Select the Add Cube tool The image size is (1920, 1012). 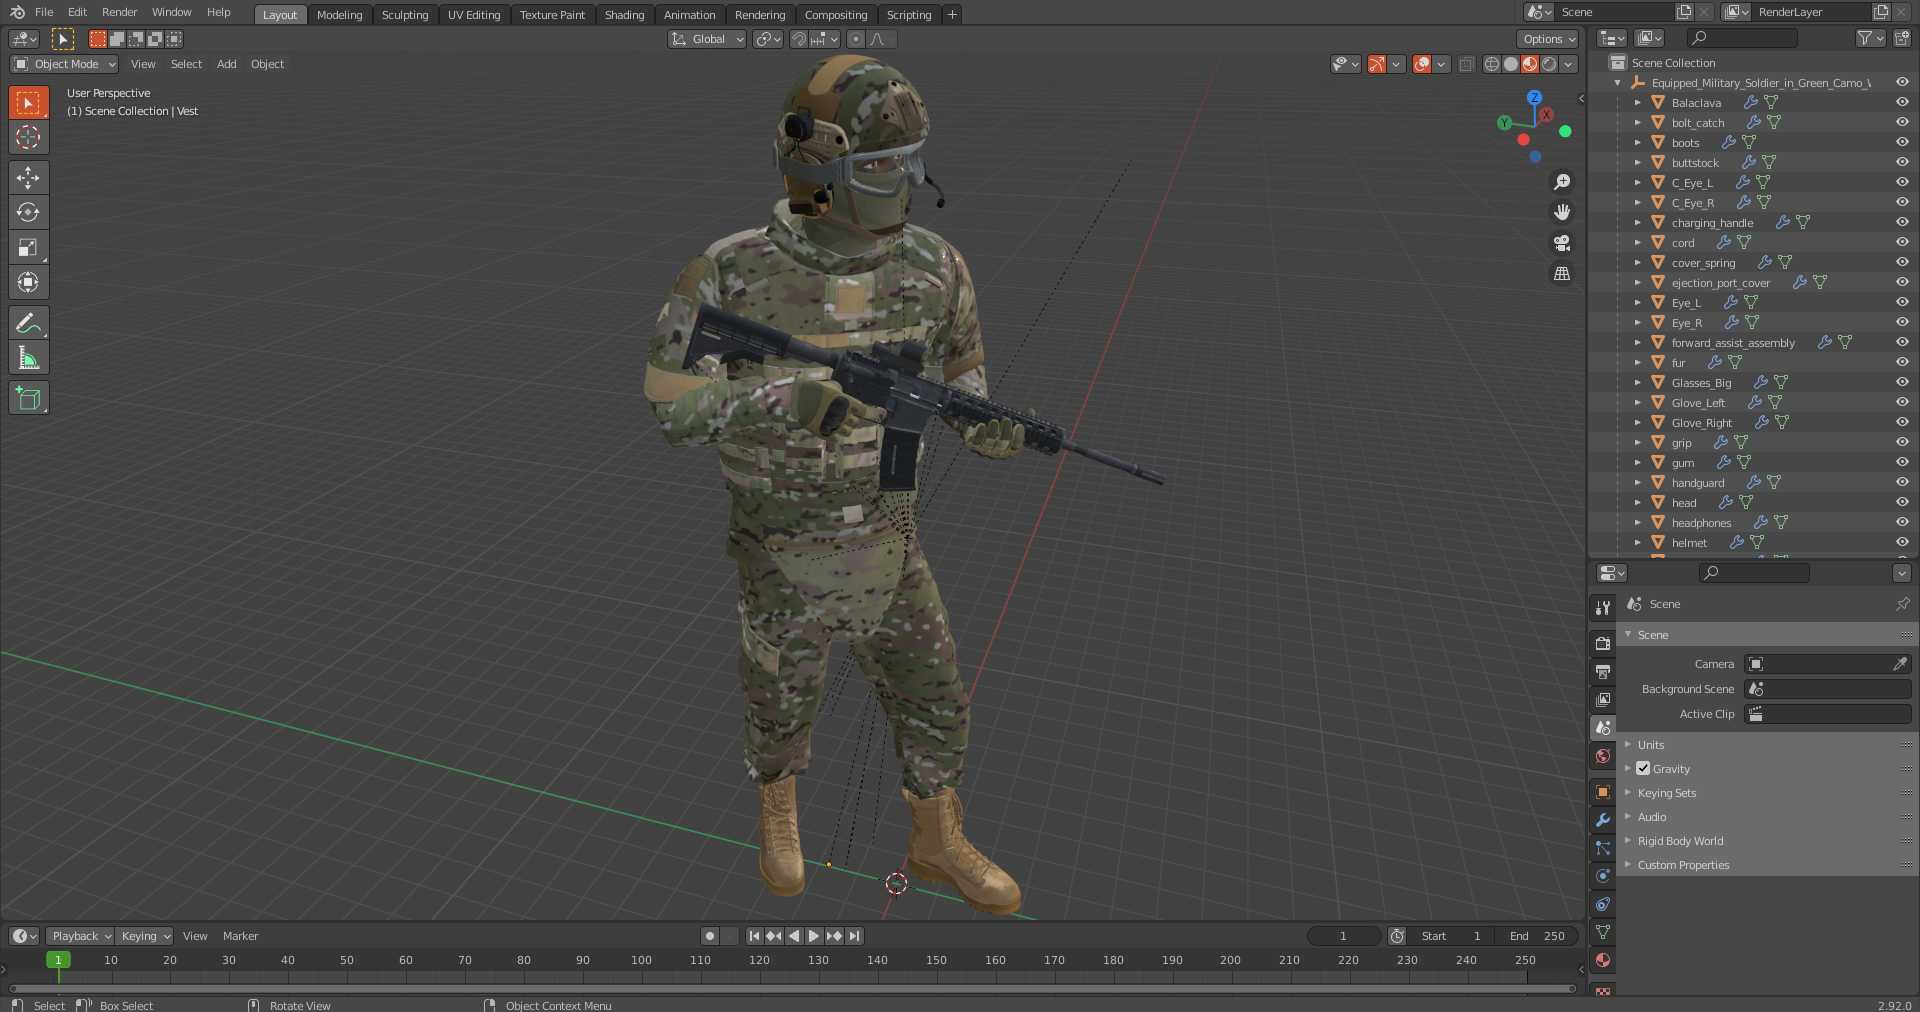[28, 397]
